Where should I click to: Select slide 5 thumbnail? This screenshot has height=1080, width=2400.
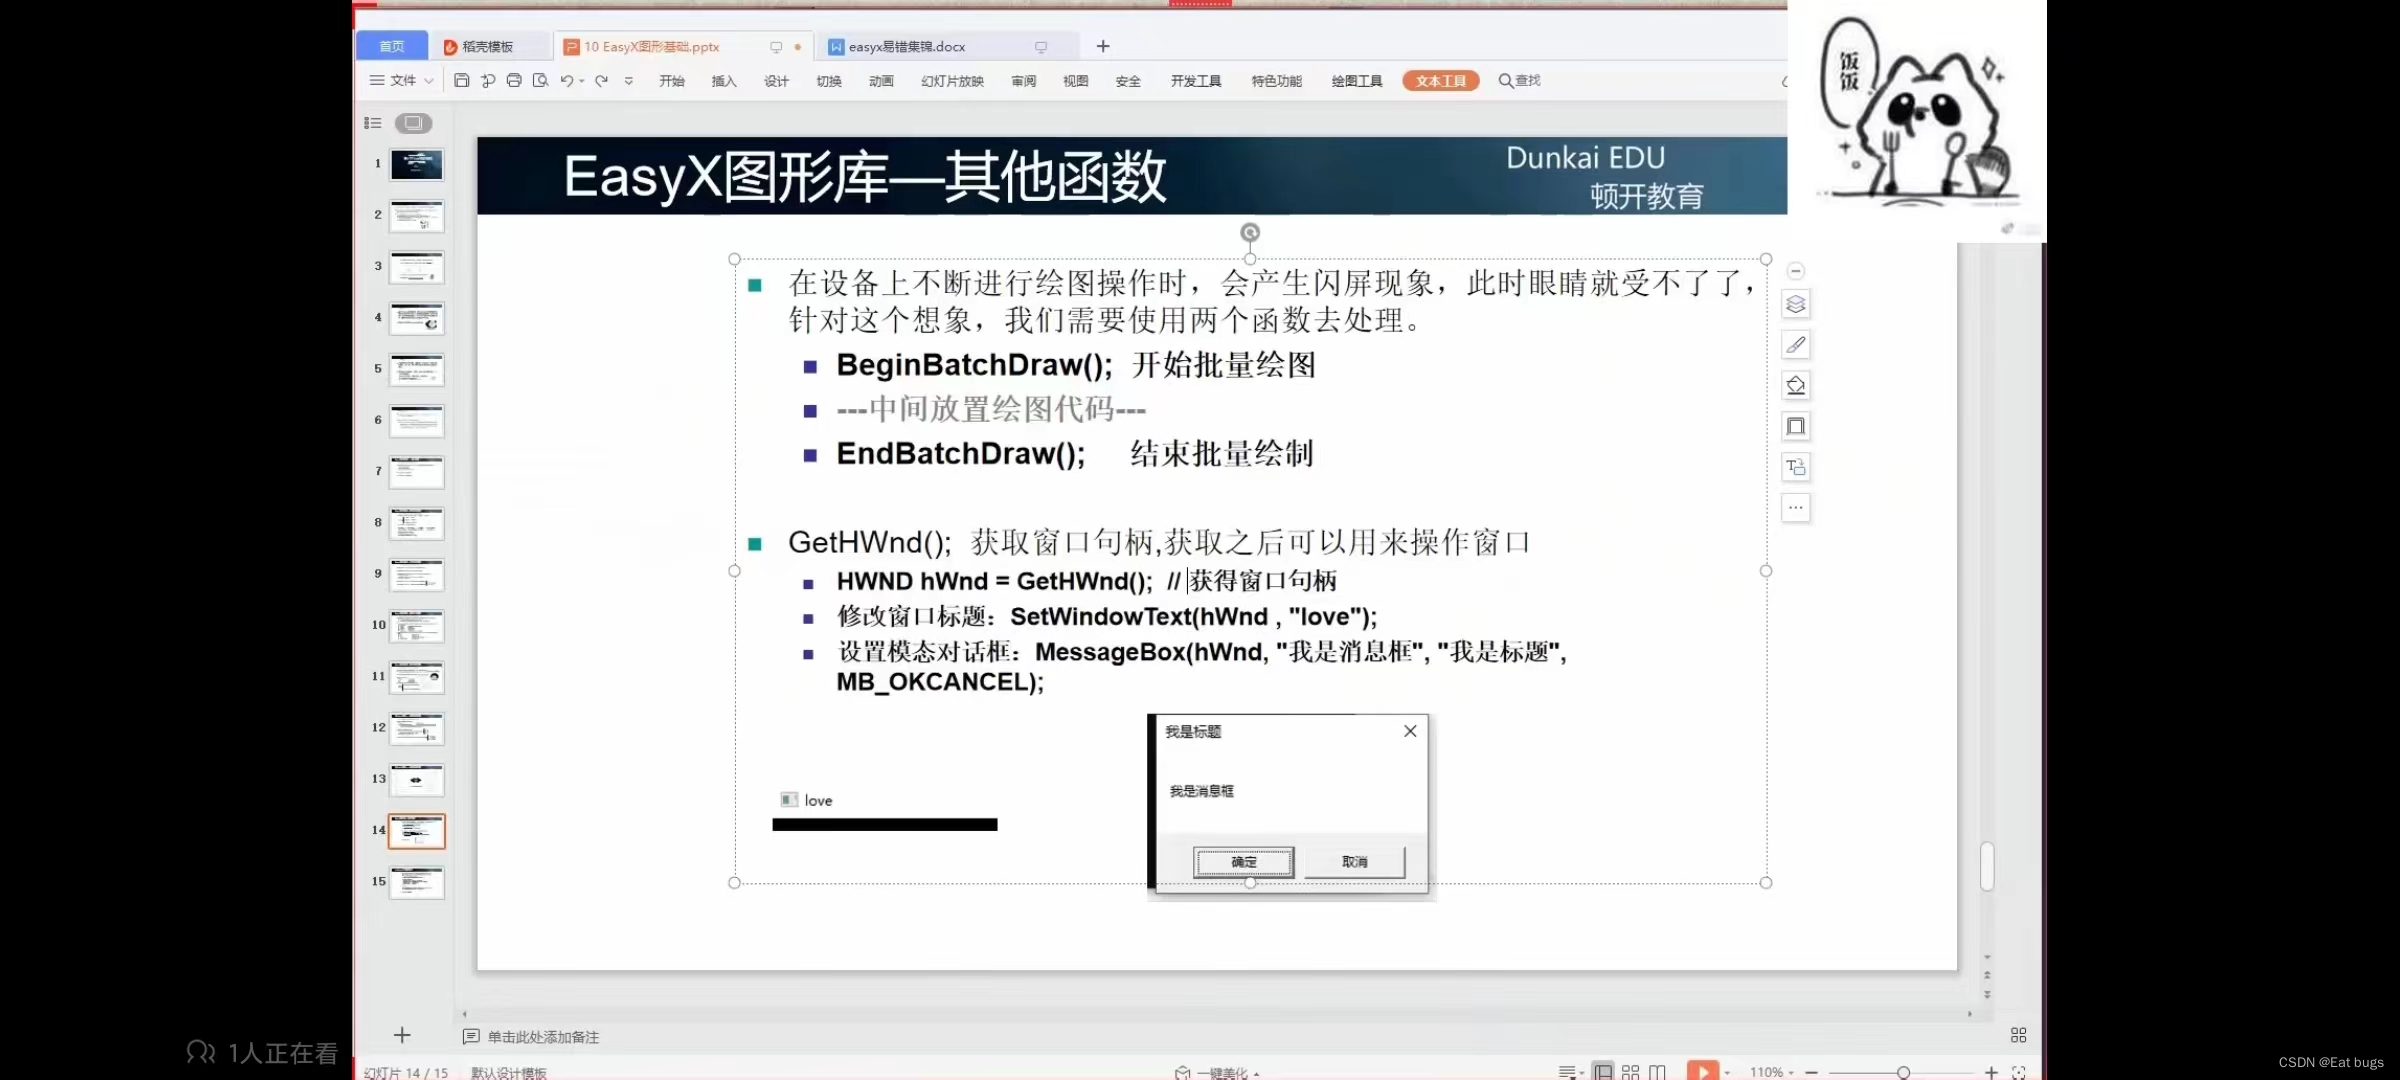(x=416, y=370)
